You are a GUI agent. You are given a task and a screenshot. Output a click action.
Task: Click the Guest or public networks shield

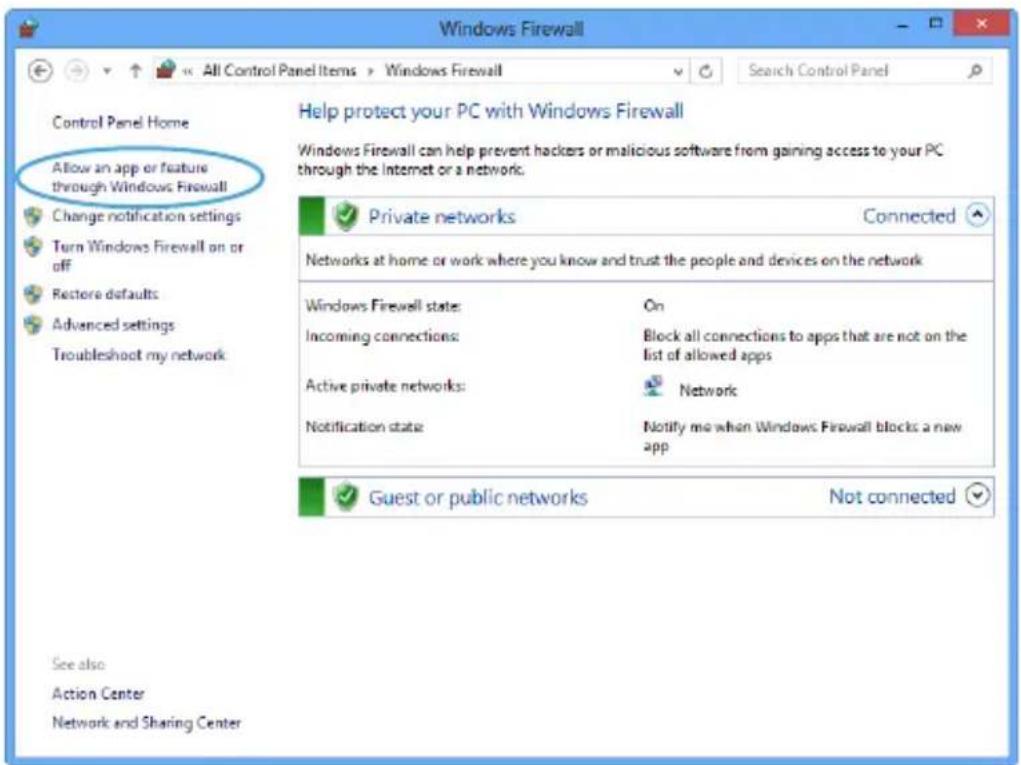(346, 497)
